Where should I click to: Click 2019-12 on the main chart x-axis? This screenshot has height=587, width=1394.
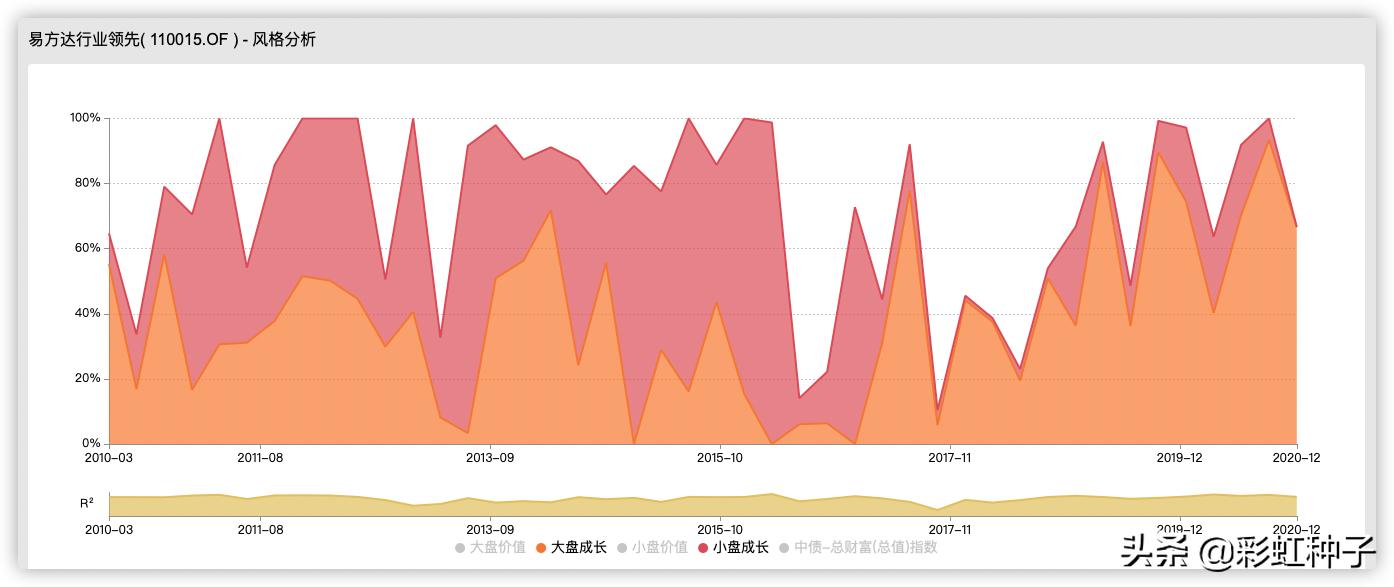pyautogui.click(x=1180, y=458)
